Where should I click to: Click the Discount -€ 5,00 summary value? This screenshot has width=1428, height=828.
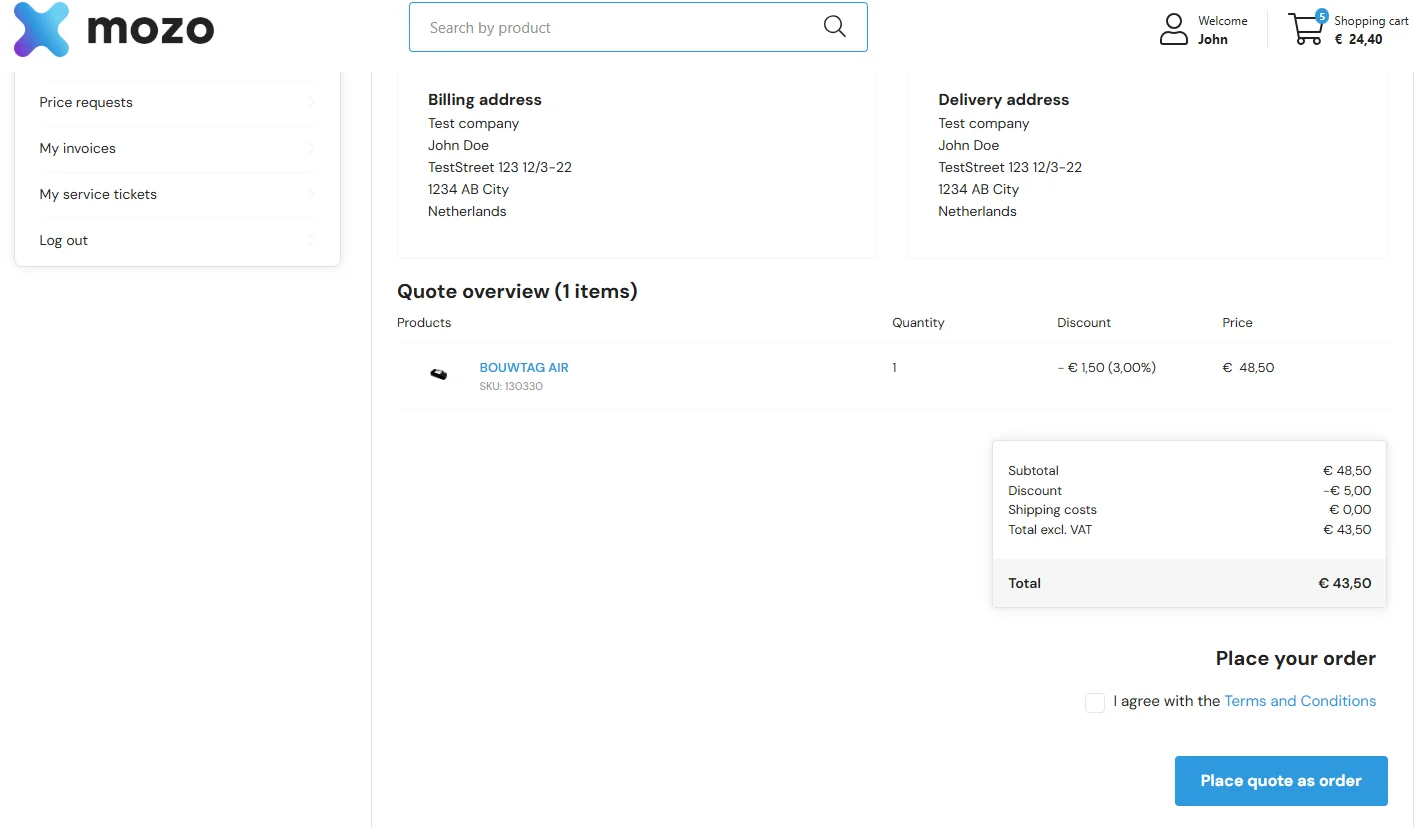pyautogui.click(x=1347, y=491)
